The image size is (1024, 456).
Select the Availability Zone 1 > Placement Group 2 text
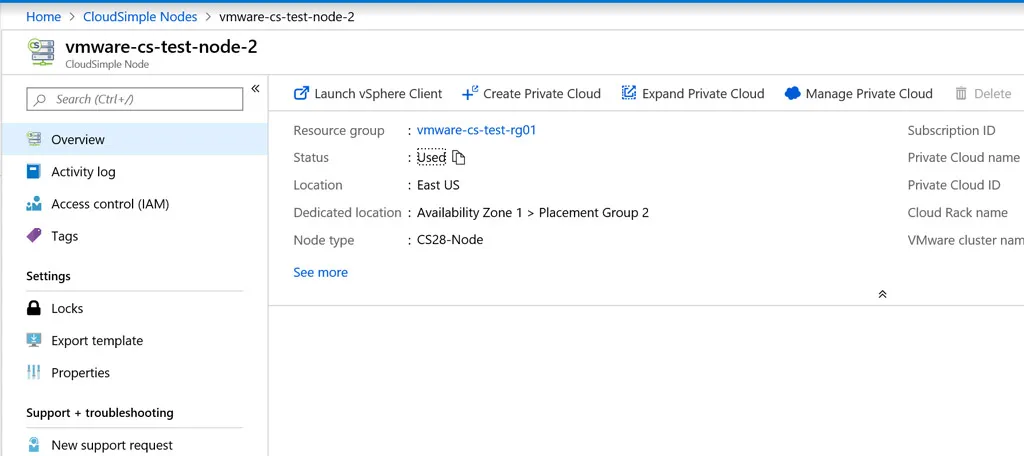pyautogui.click(x=533, y=212)
